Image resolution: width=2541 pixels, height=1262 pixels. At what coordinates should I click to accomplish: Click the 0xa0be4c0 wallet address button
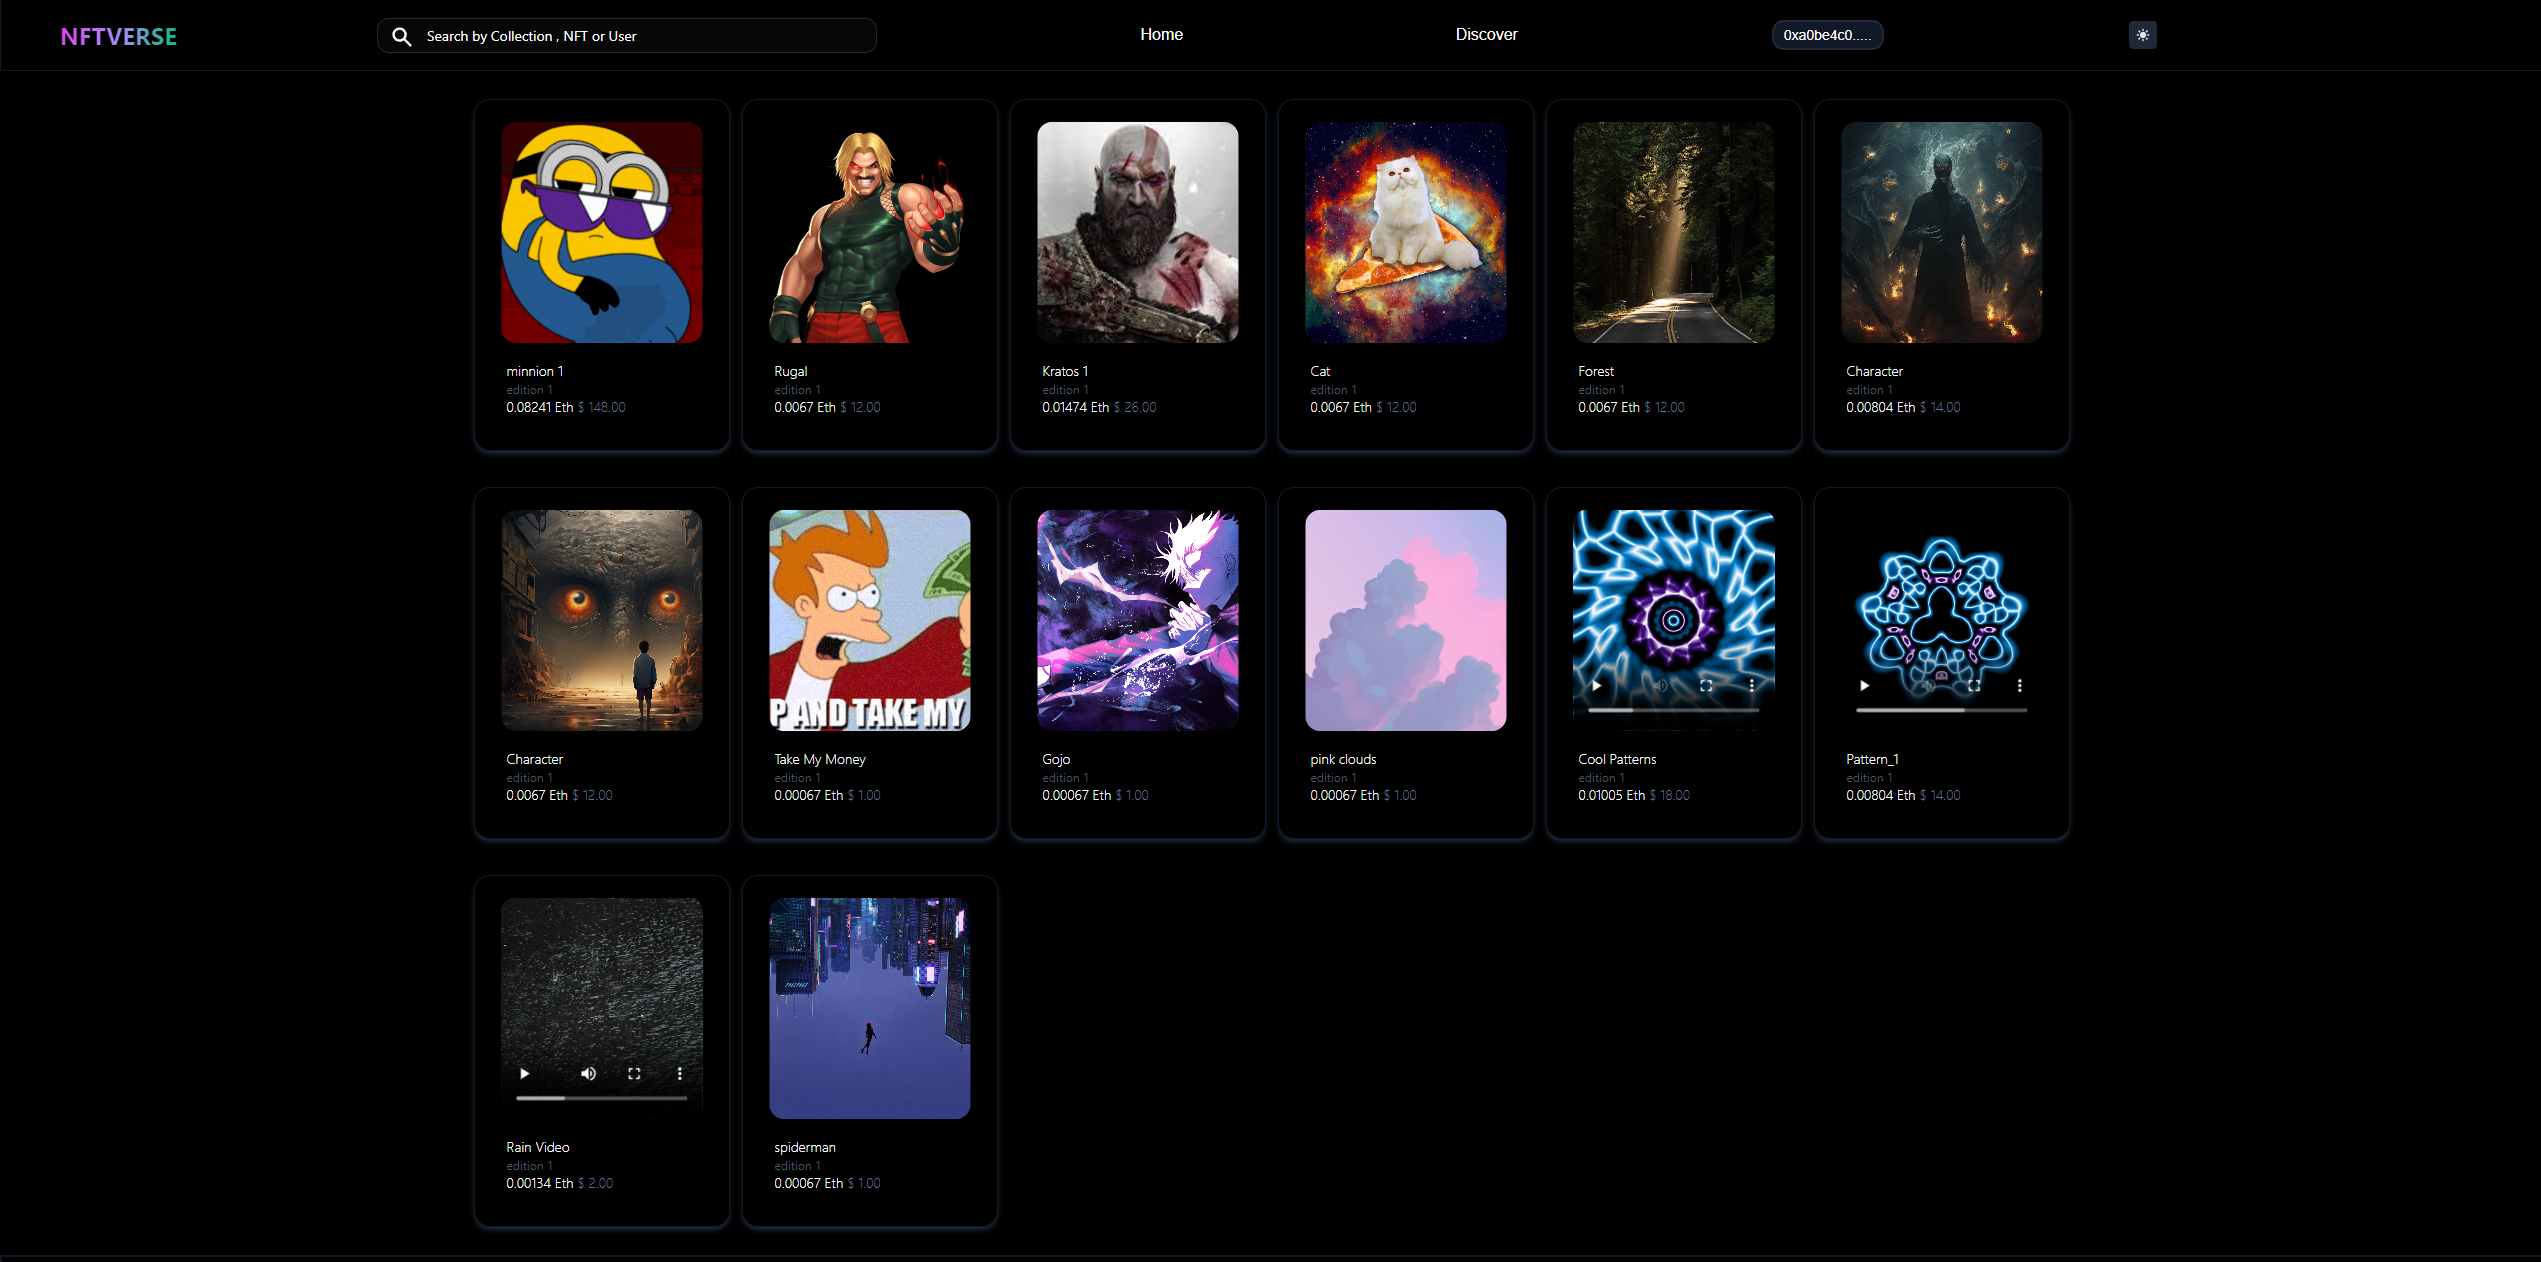pyautogui.click(x=1827, y=35)
